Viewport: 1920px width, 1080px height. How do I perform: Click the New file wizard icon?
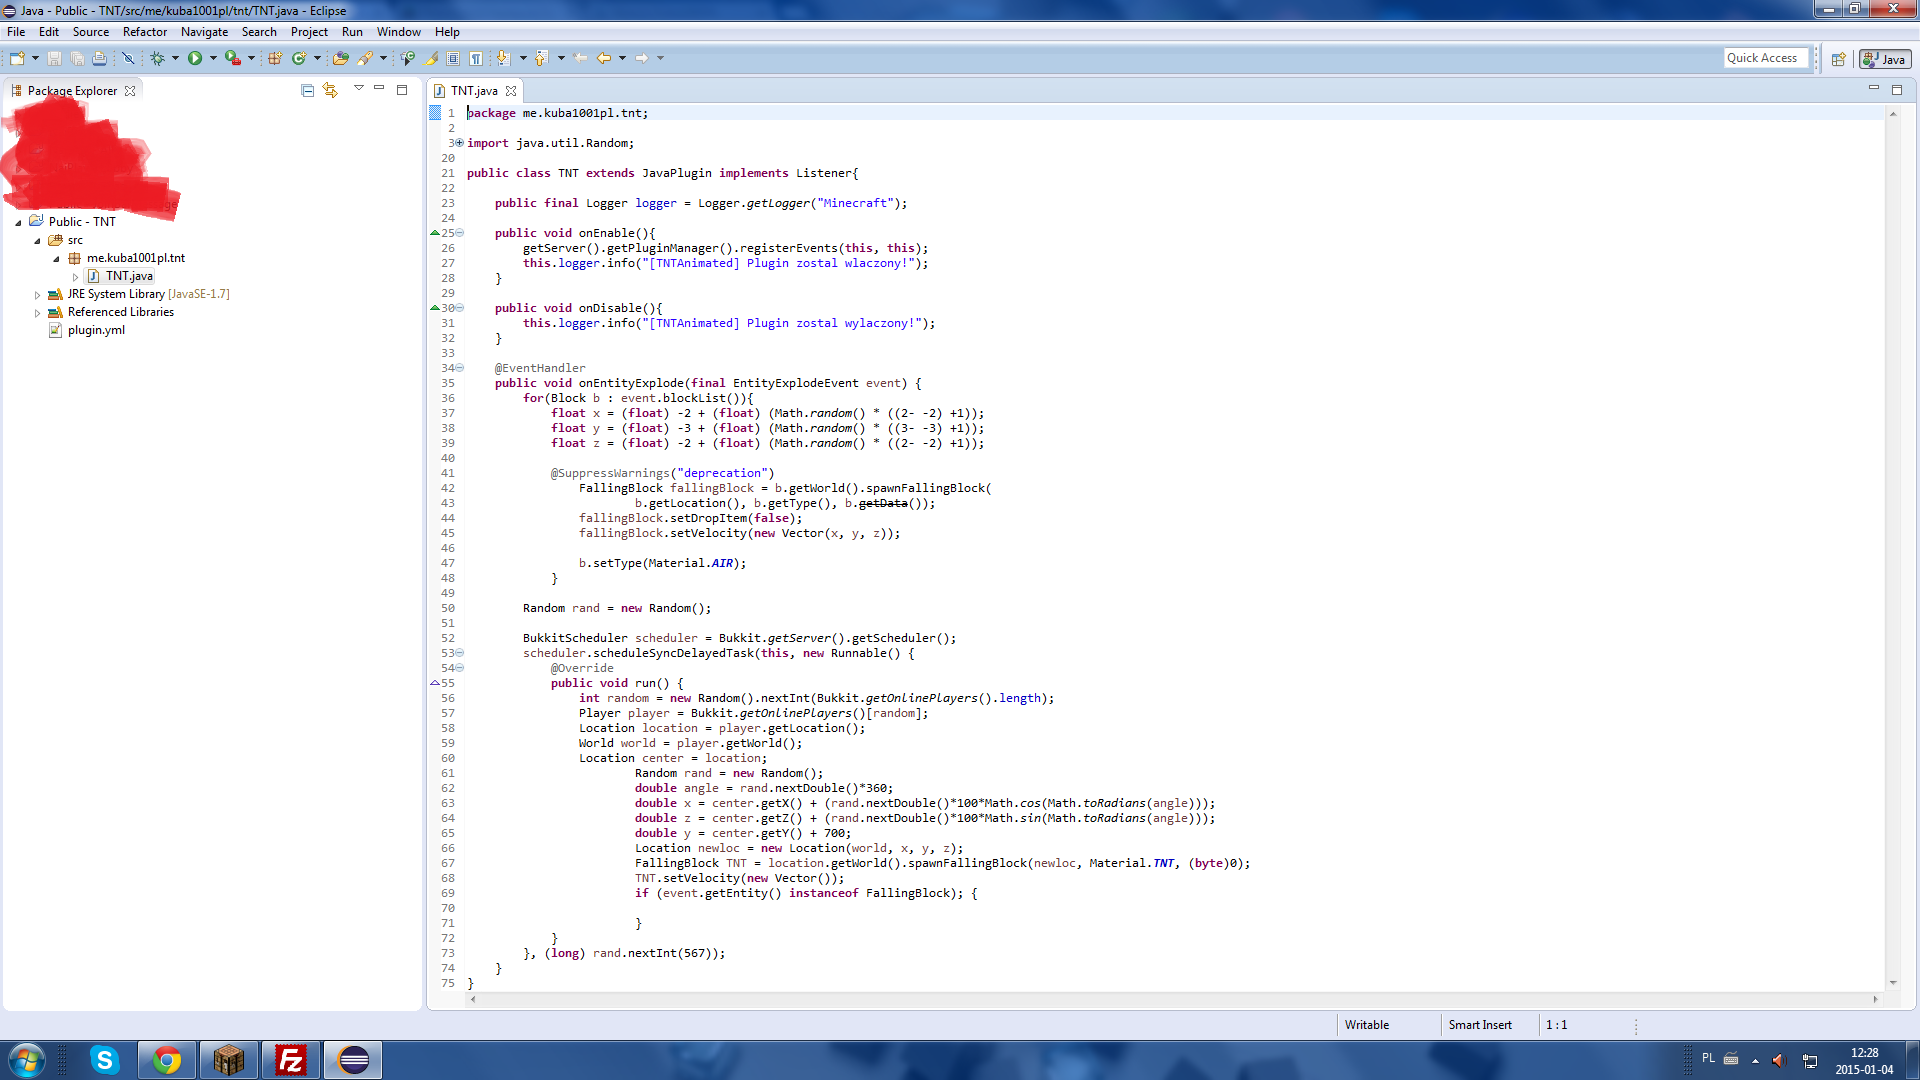(17, 58)
